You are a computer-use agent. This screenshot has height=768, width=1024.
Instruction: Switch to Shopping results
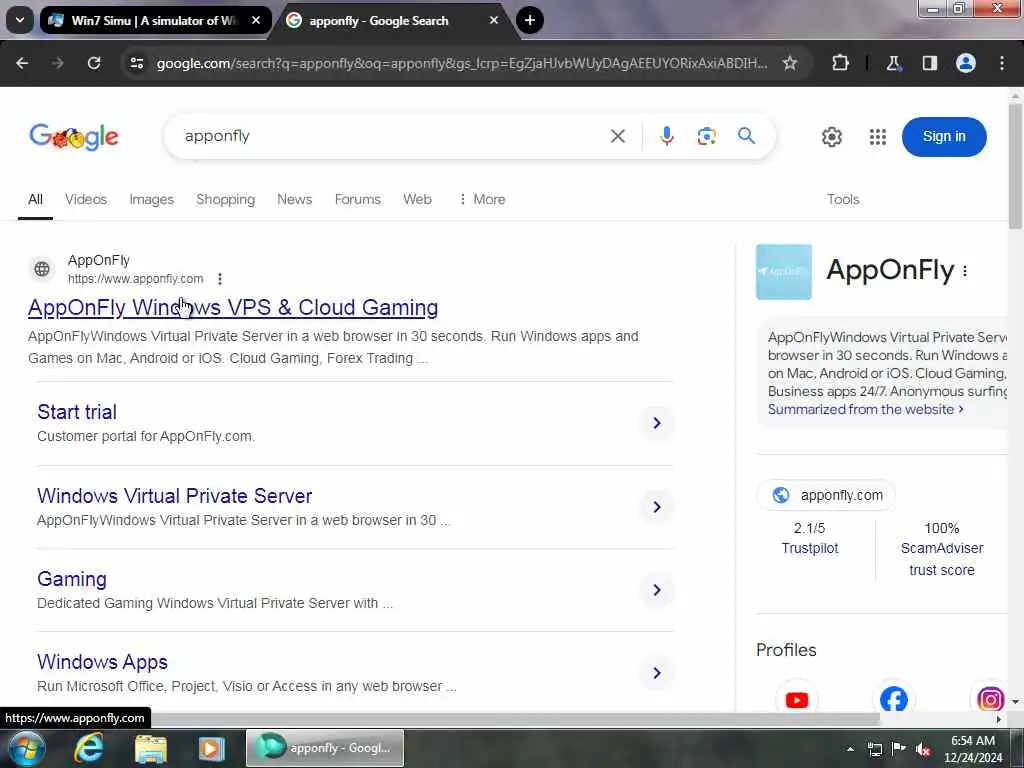[x=225, y=199]
